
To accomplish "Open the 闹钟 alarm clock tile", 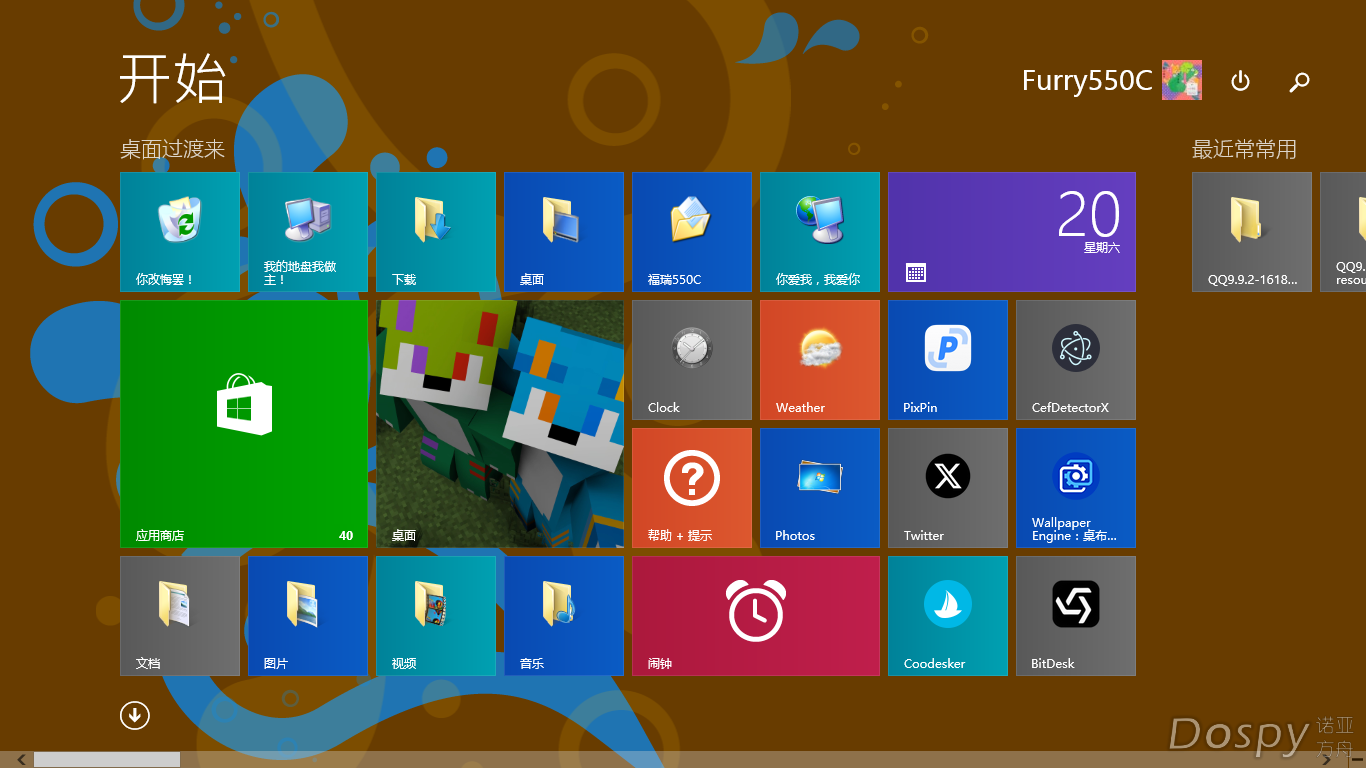I will (756, 616).
